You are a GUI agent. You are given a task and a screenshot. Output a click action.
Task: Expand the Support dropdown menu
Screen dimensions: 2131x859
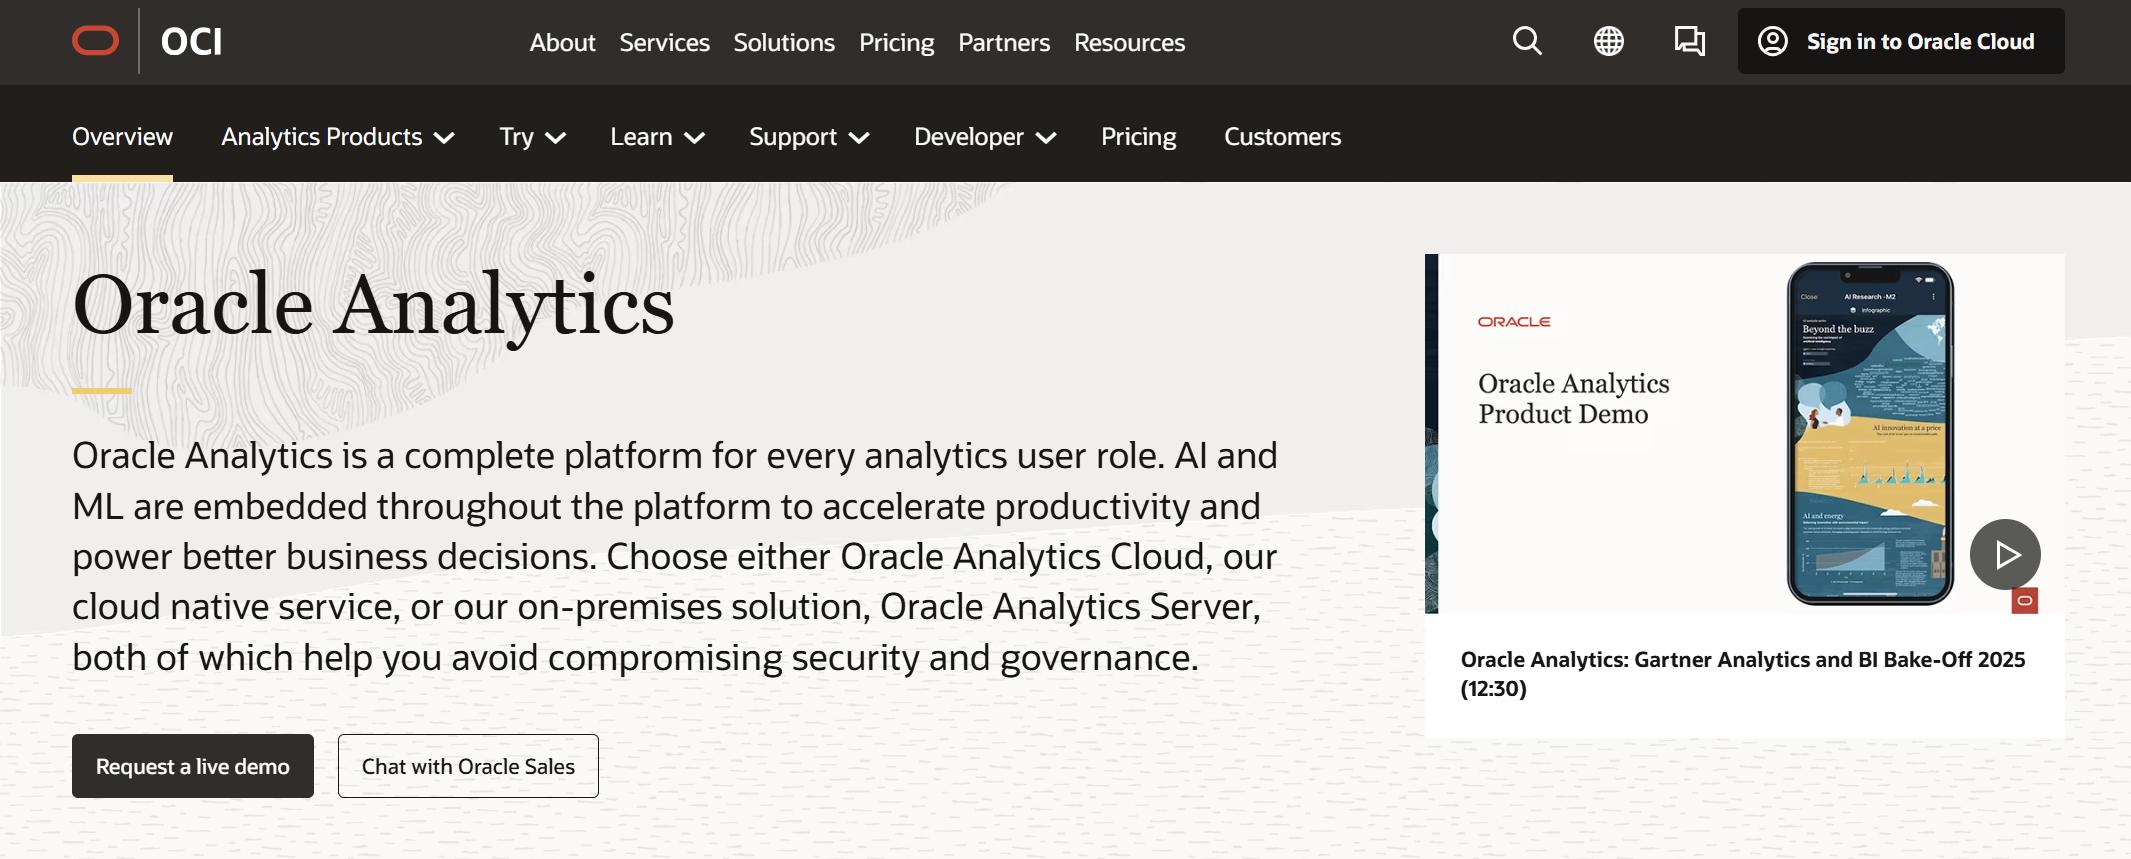[x=809, y=137]
